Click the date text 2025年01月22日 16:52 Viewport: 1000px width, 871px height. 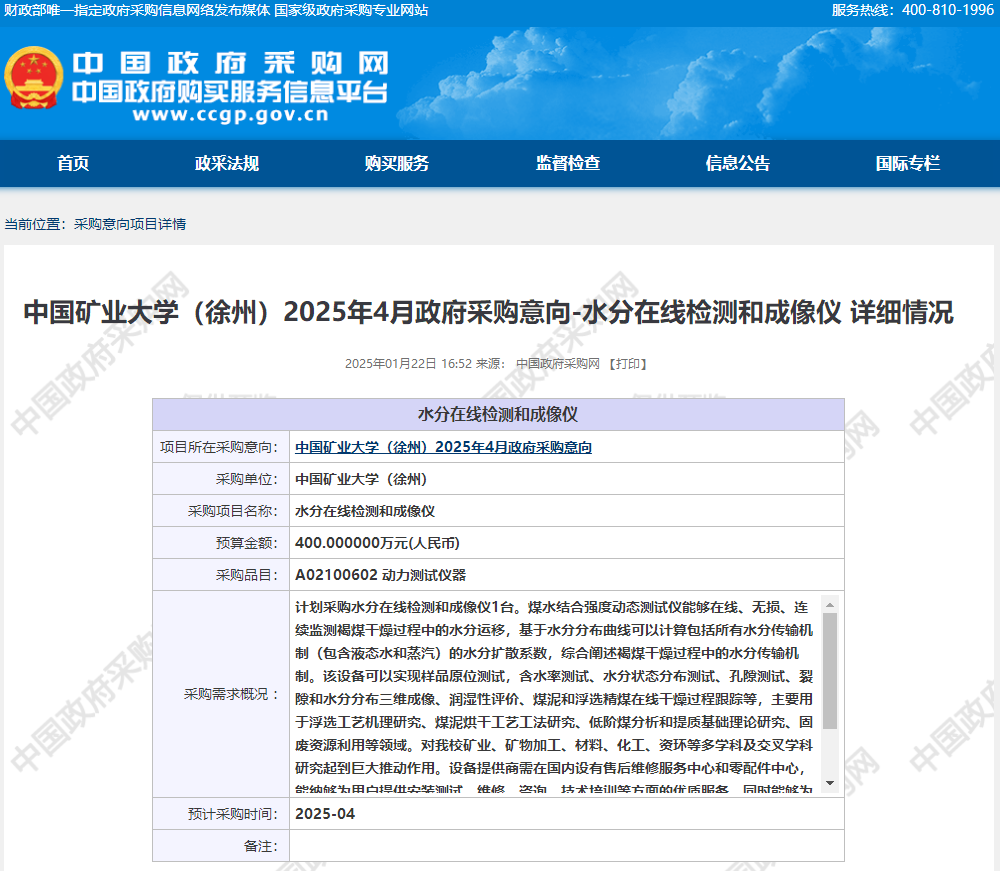(x=408, y=363)
